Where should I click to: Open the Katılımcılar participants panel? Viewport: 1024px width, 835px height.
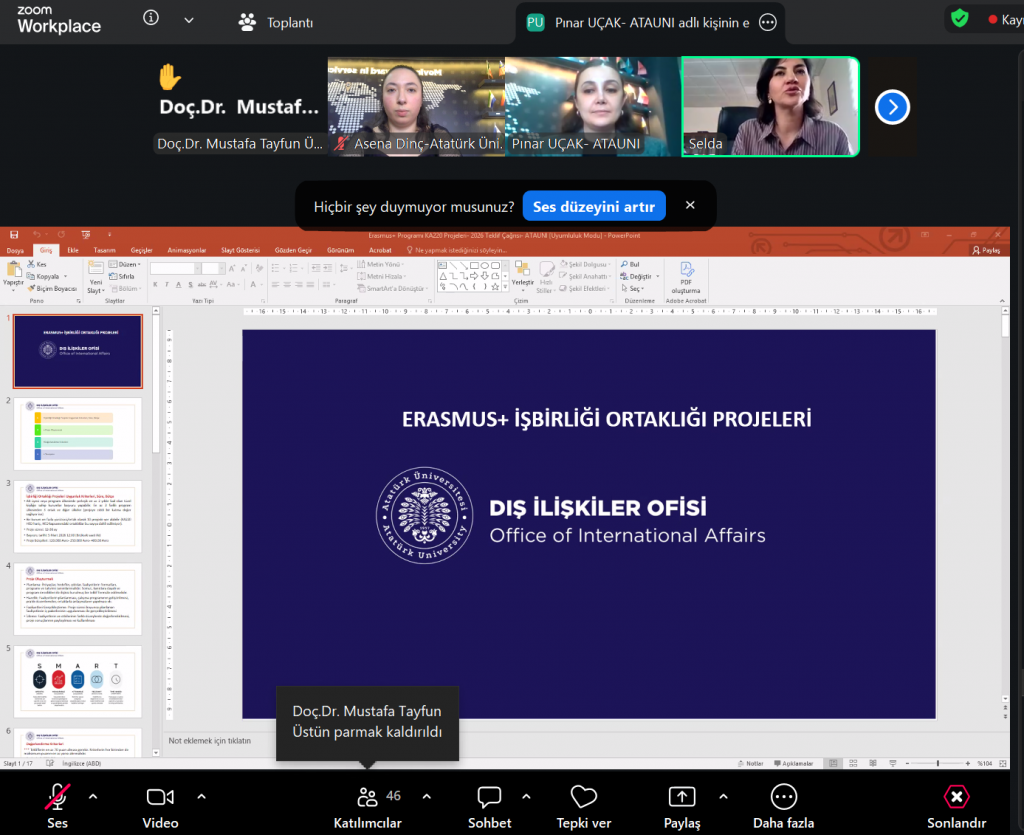[367, 797]
